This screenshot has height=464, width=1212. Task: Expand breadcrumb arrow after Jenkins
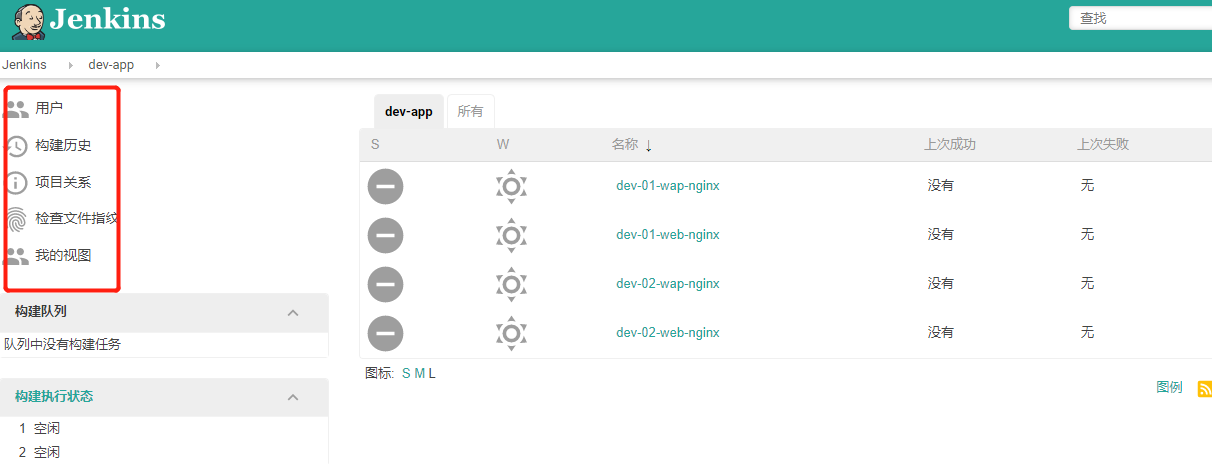click(x=70, y=65)
